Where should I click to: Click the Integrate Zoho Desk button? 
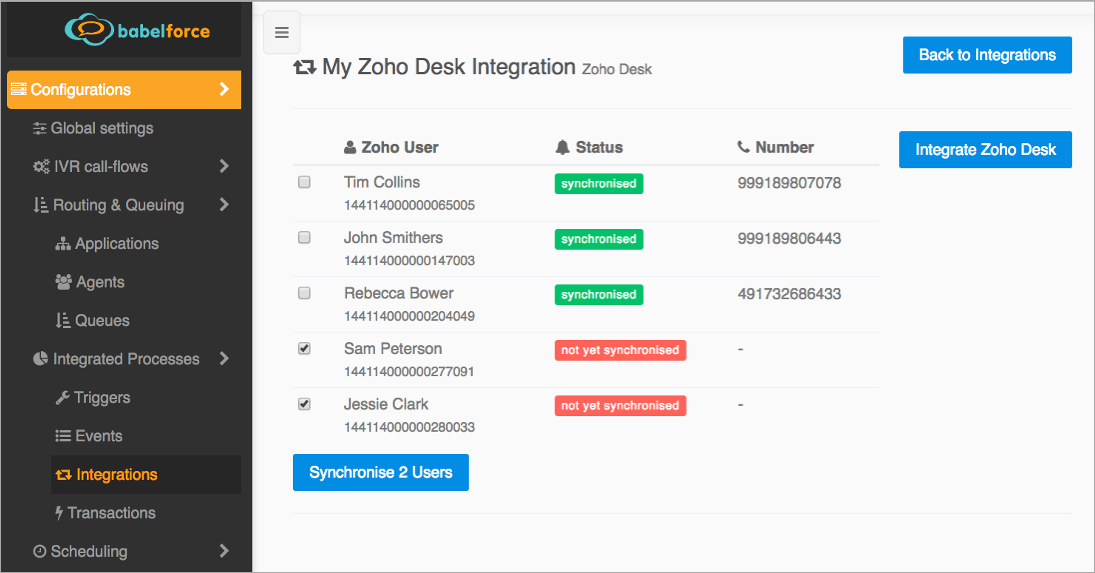coord(985,150)
